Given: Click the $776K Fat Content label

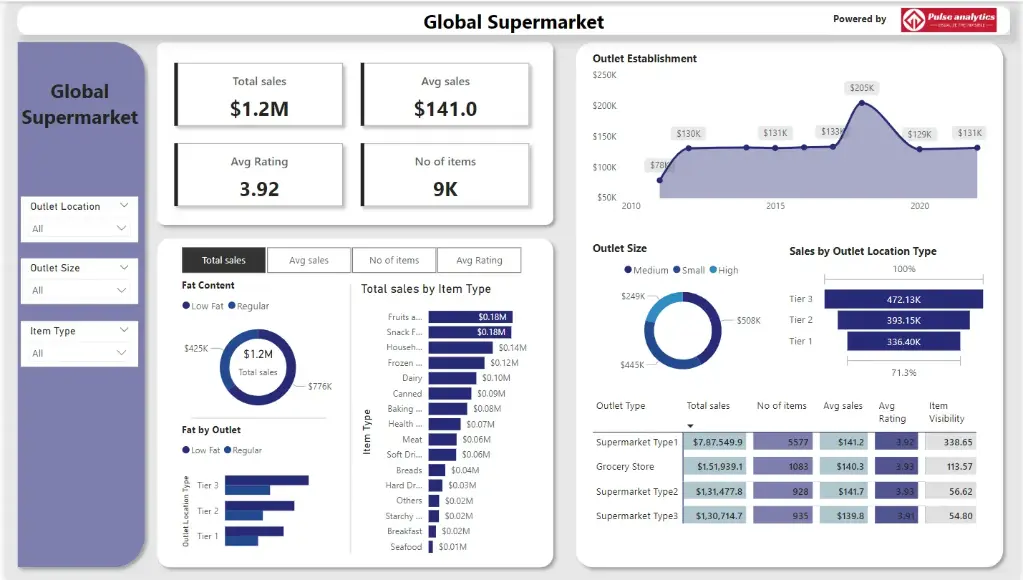Looking at the screenshot, I should (320, 386).
